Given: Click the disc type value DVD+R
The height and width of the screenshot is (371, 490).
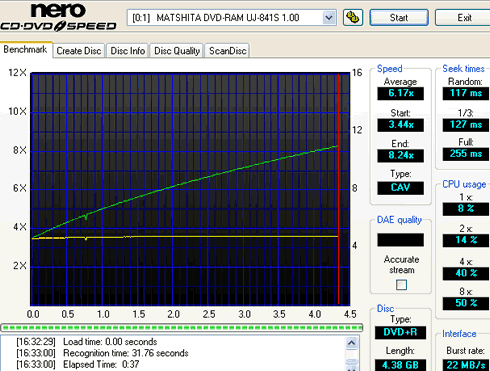Looking at the screenshot, I should coord(400,332).
